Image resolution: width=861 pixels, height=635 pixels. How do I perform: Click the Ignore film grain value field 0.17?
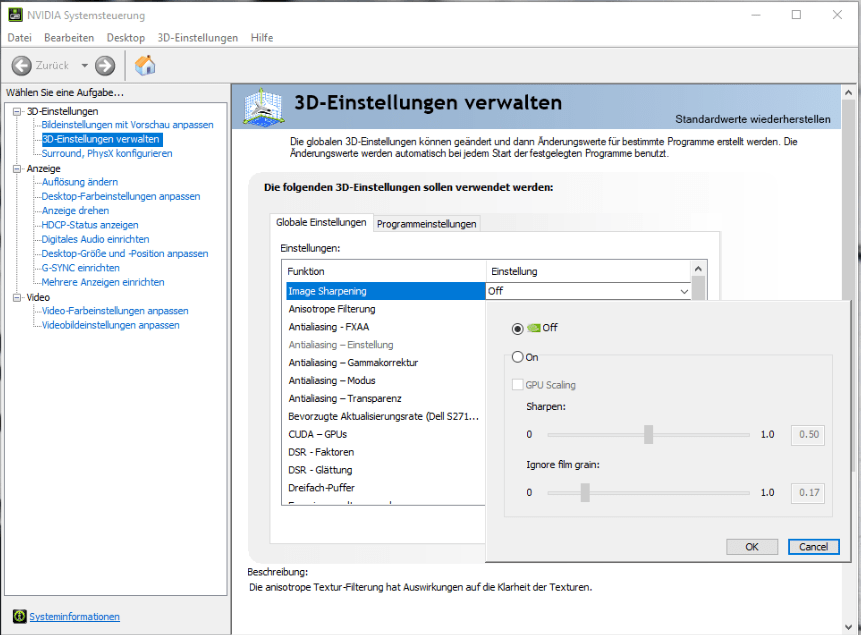point(808,493)
